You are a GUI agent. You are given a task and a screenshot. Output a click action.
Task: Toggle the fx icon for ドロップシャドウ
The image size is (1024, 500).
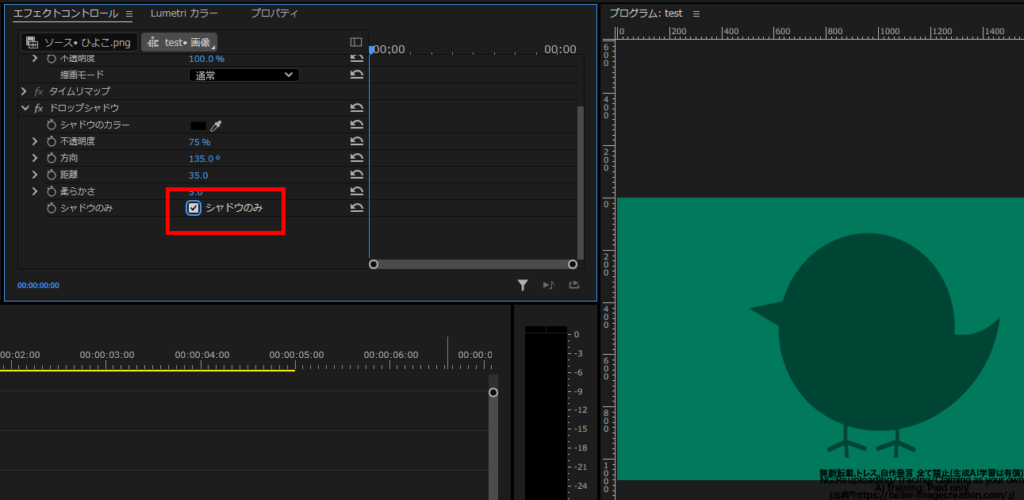click(39, 108)
